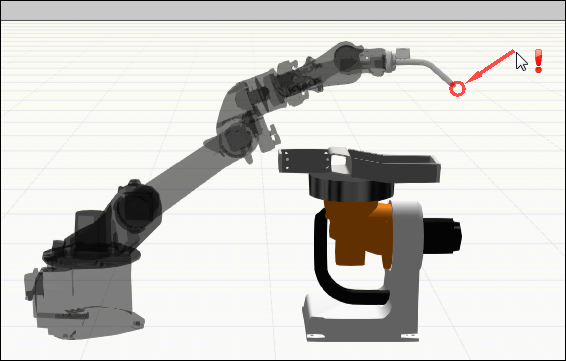Image resolution: width=566 pixels, height=361 pixels.
Task: Select the orange positioner motor body
Action: pyautogui.click(x=358, y=232)
